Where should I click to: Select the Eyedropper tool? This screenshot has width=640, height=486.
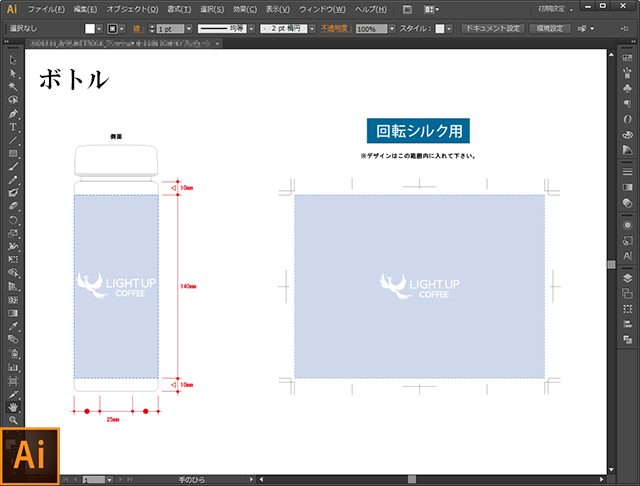(13, 326)
